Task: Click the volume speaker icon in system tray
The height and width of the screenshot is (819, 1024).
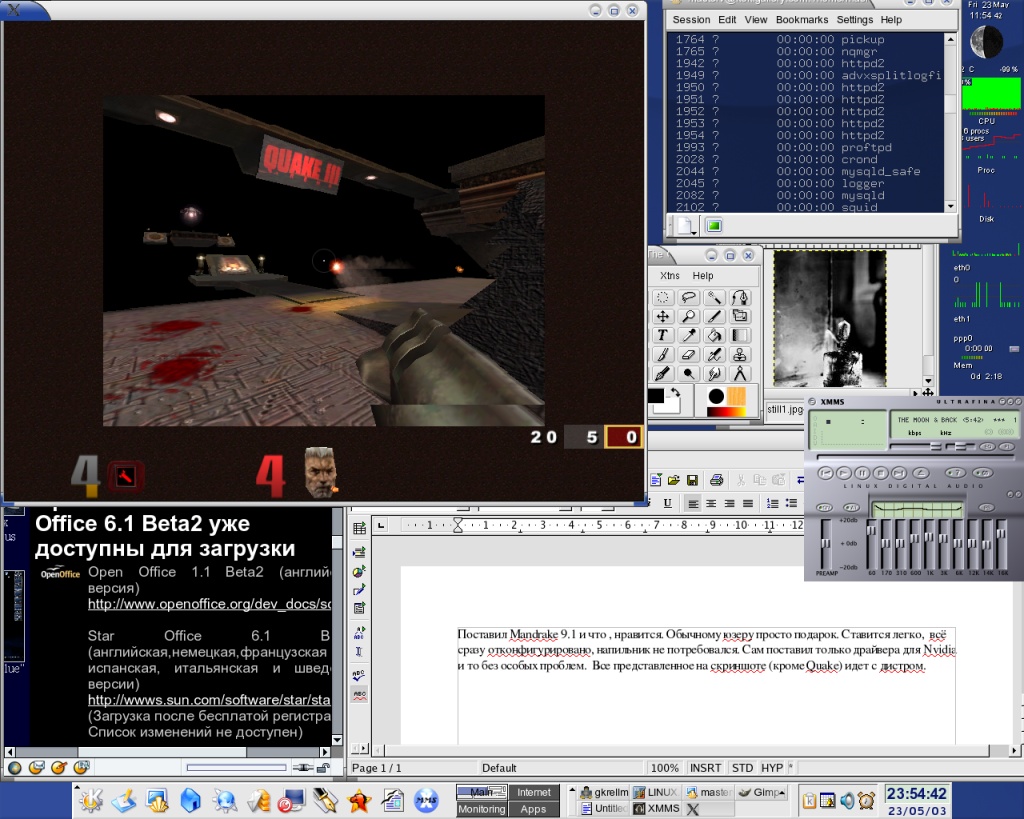Action: (847, 801)
